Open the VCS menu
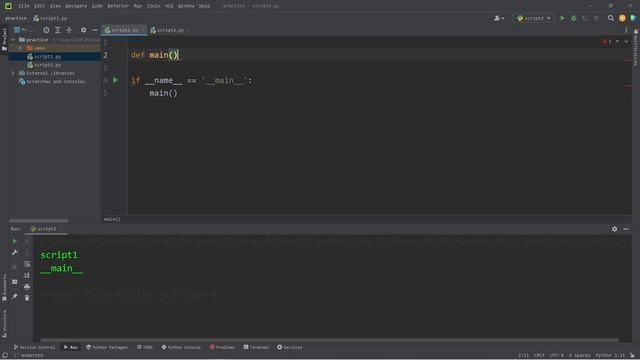 coord(169,6)
